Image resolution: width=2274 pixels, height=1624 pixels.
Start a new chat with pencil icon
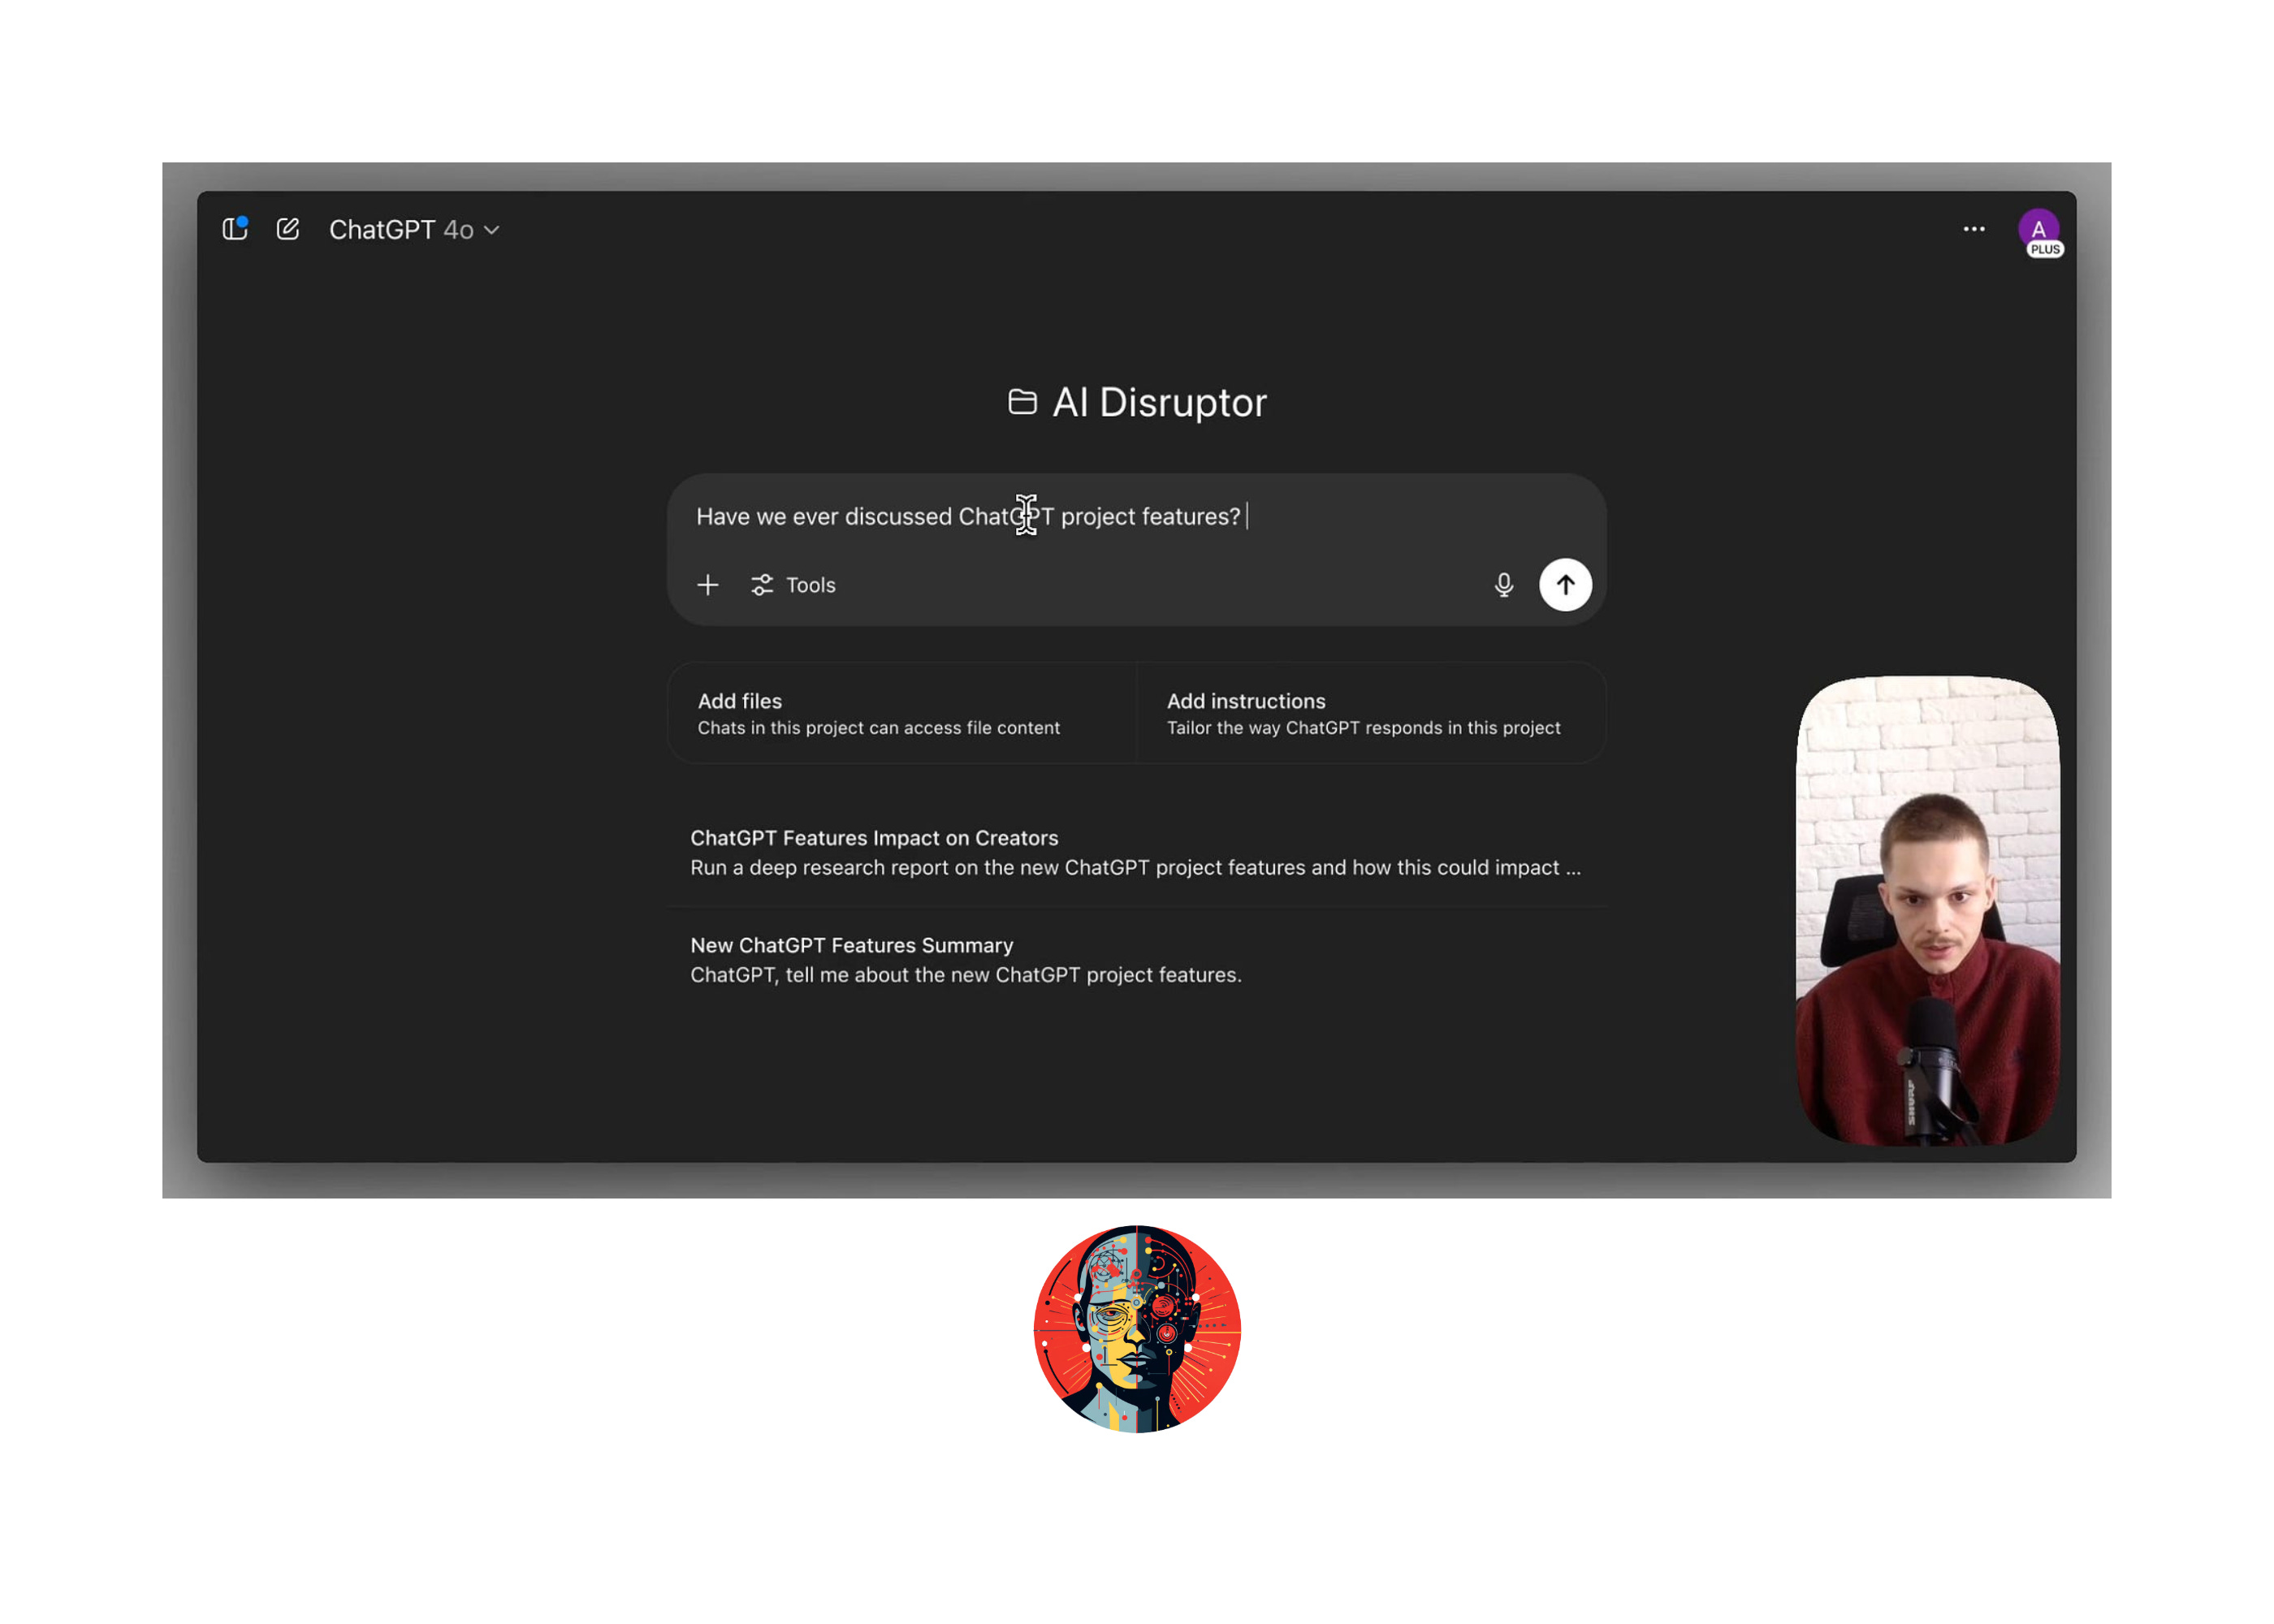[288, 229]
